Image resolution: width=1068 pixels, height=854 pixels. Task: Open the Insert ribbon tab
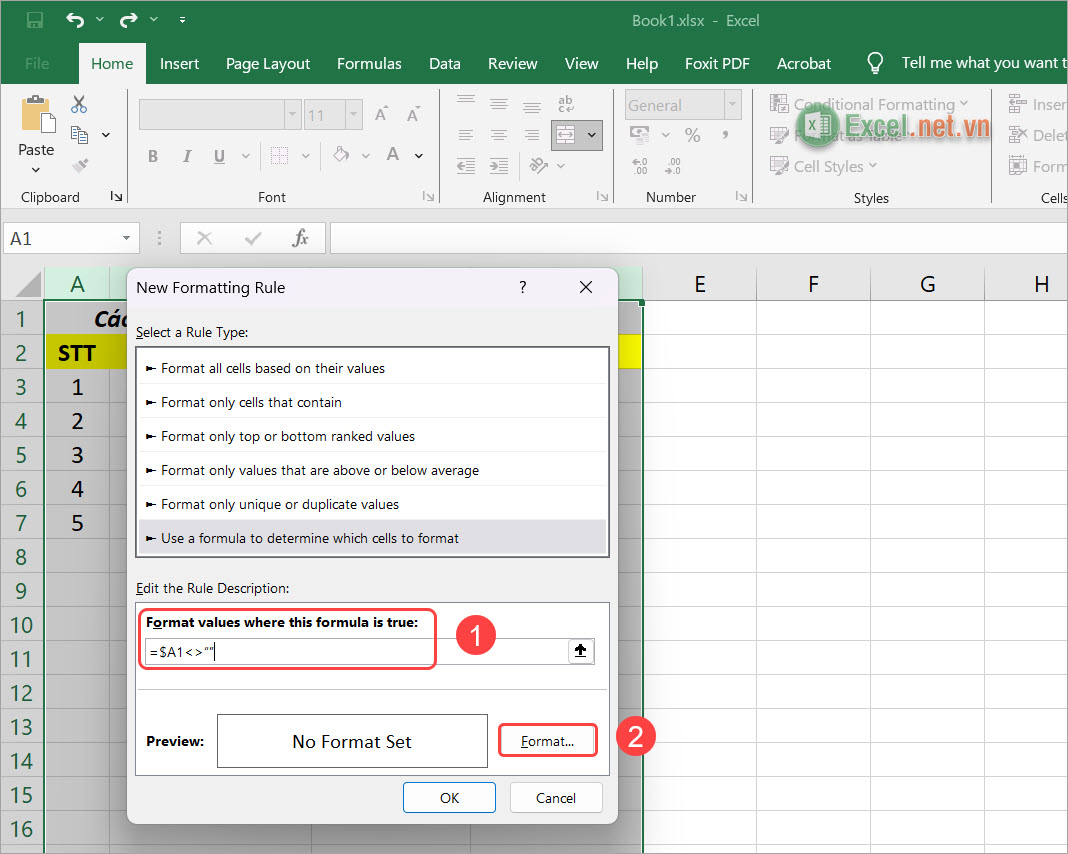point(179,63)
